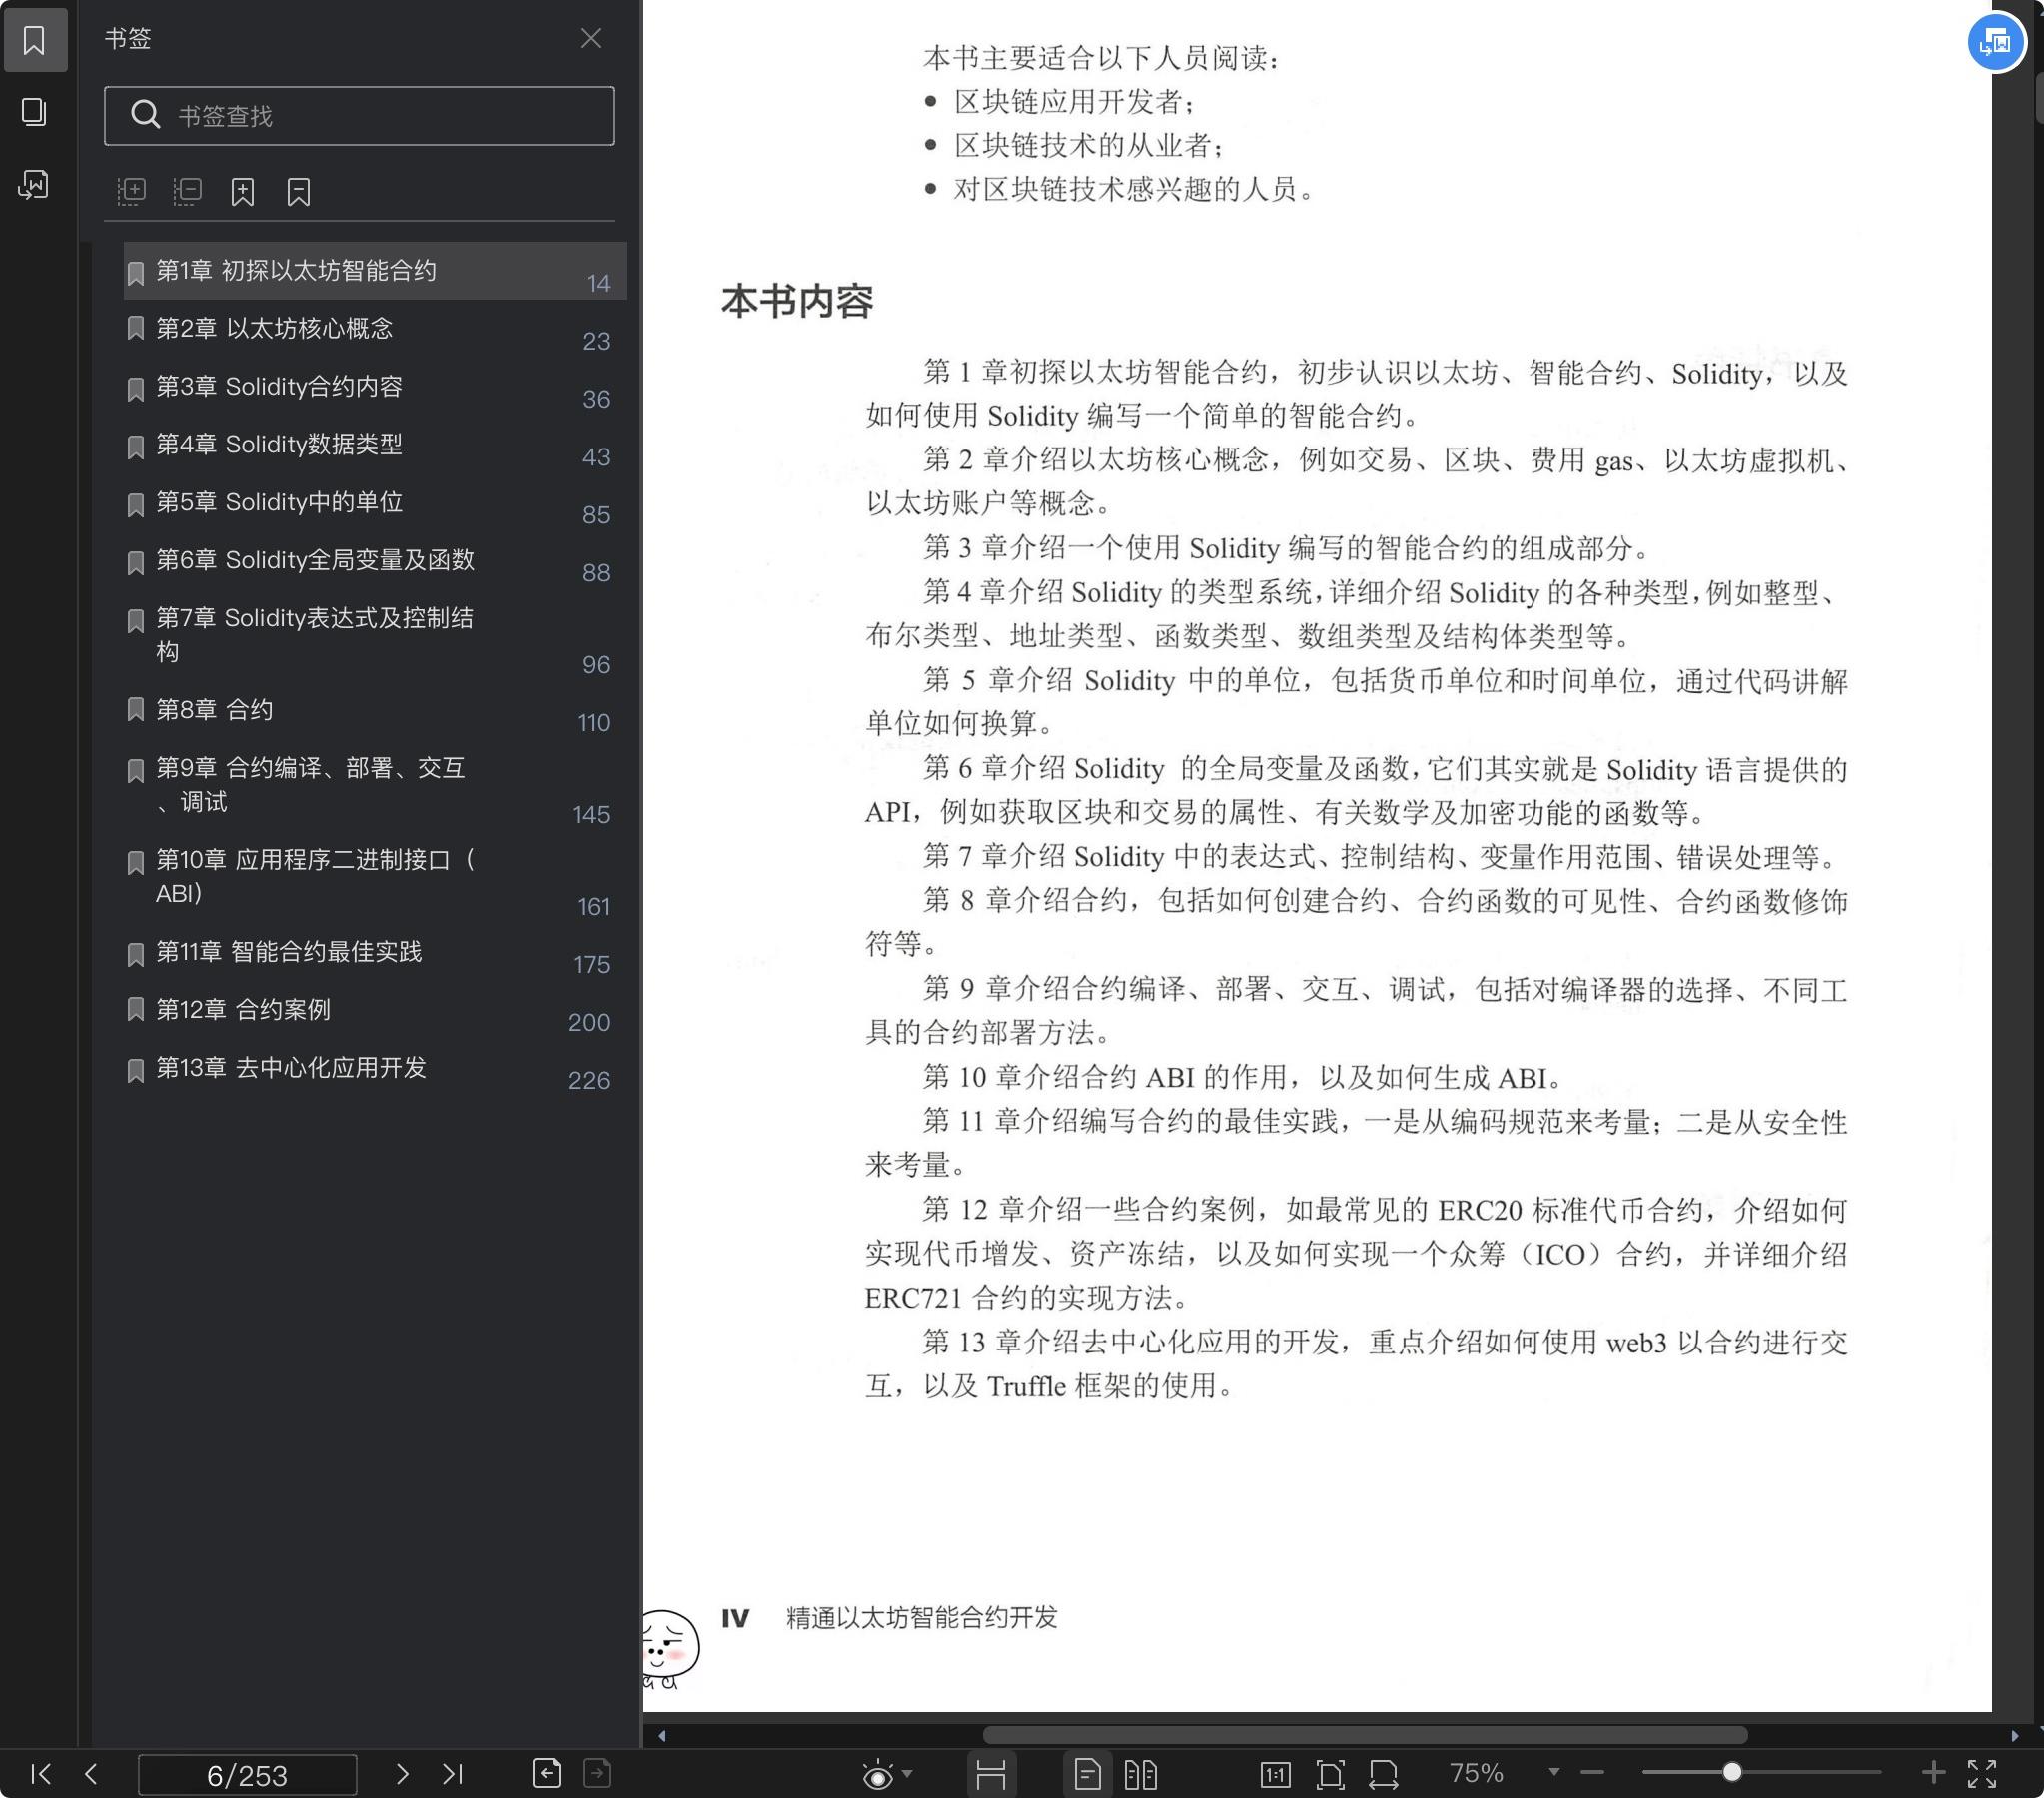Viewport: 2044px width, 1798px height.
Task: Click the cartoon face sticker at page bottom
Action: click(670, 1648)
